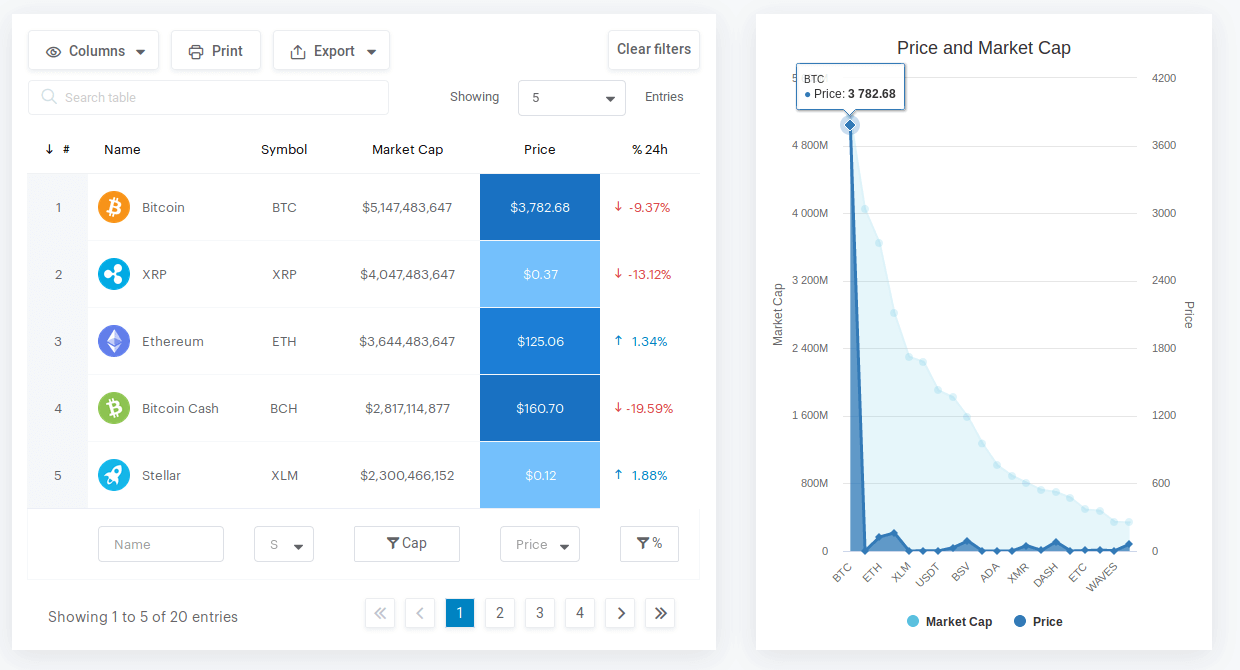1240x670 pixels.
Task: Go to the first page
Action: [380, 613]
